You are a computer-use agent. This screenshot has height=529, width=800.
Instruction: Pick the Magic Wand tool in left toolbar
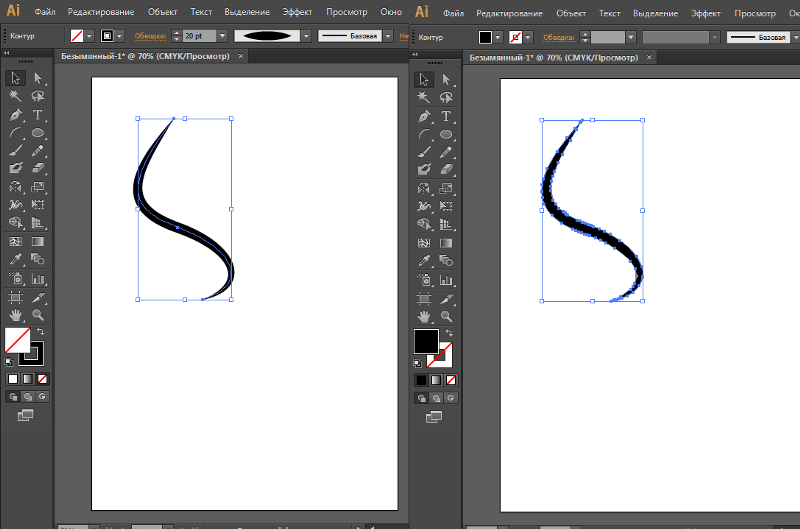[x=16, y=96]
